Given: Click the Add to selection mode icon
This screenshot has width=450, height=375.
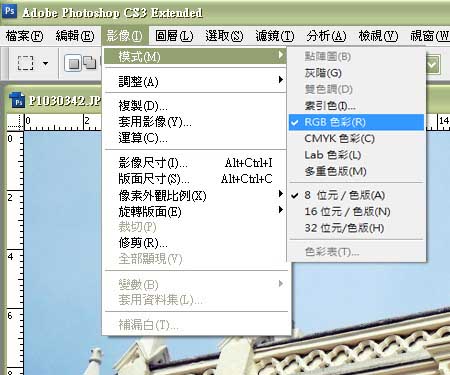Looking at the screenshot, I should [x=90, y=63].
